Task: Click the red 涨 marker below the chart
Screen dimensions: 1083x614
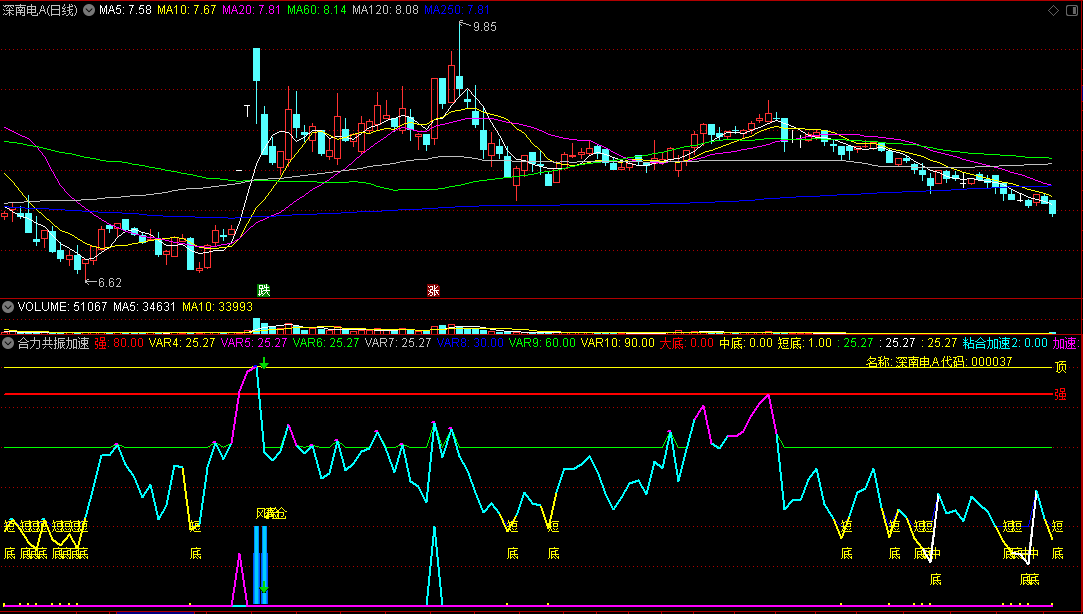Action: [x=433, y=291]
